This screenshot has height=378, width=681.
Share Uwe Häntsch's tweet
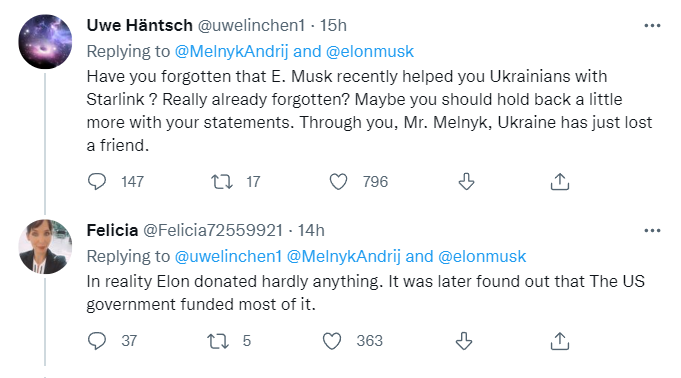(560, 182)
